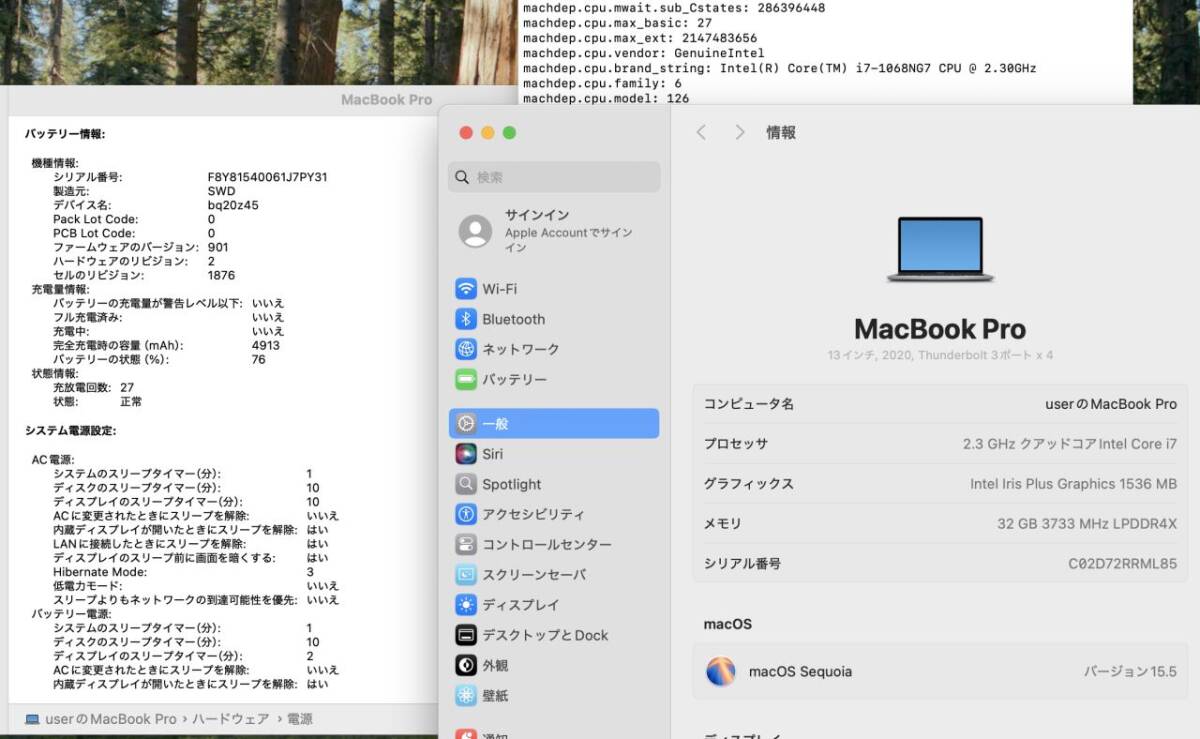Click the 完全充電時の容量 value 4913
This screenshot has height=739, width=1200.
pos(266,345)
